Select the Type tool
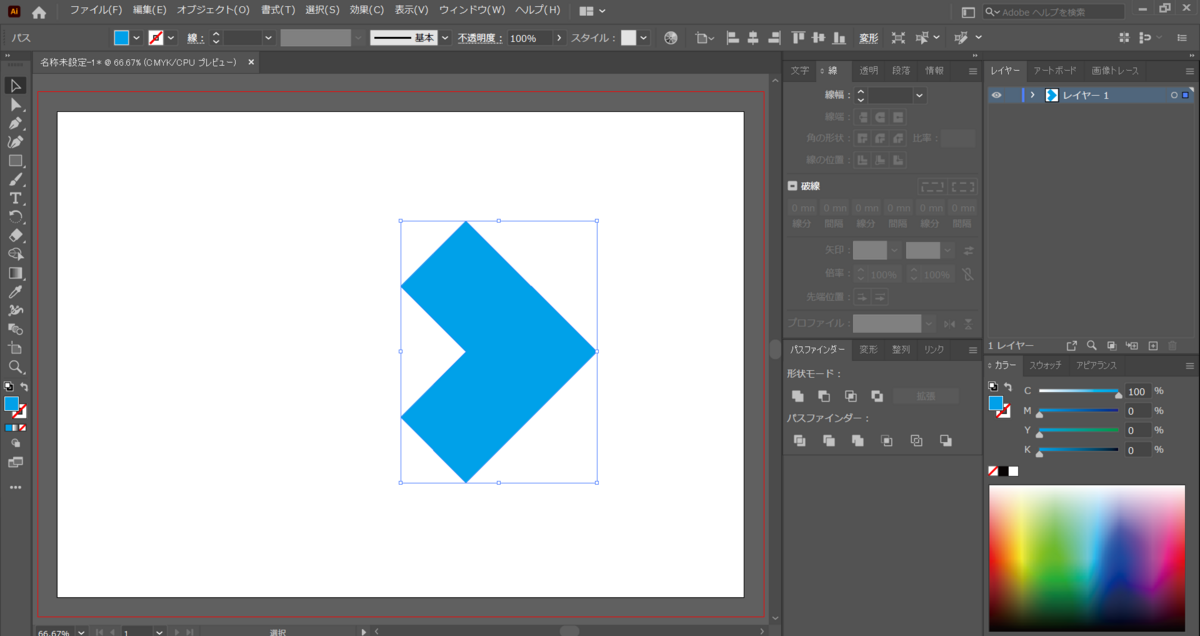 [x=16, y=198]
